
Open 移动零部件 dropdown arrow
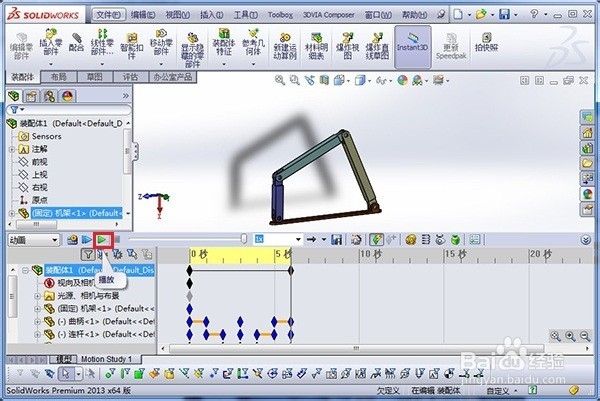click(x=161, y=64)
